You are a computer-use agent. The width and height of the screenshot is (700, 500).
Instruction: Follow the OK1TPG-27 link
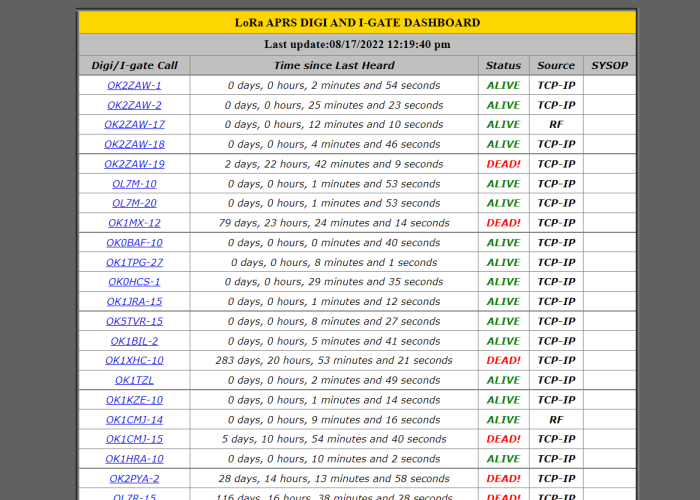tap(134, 262)
